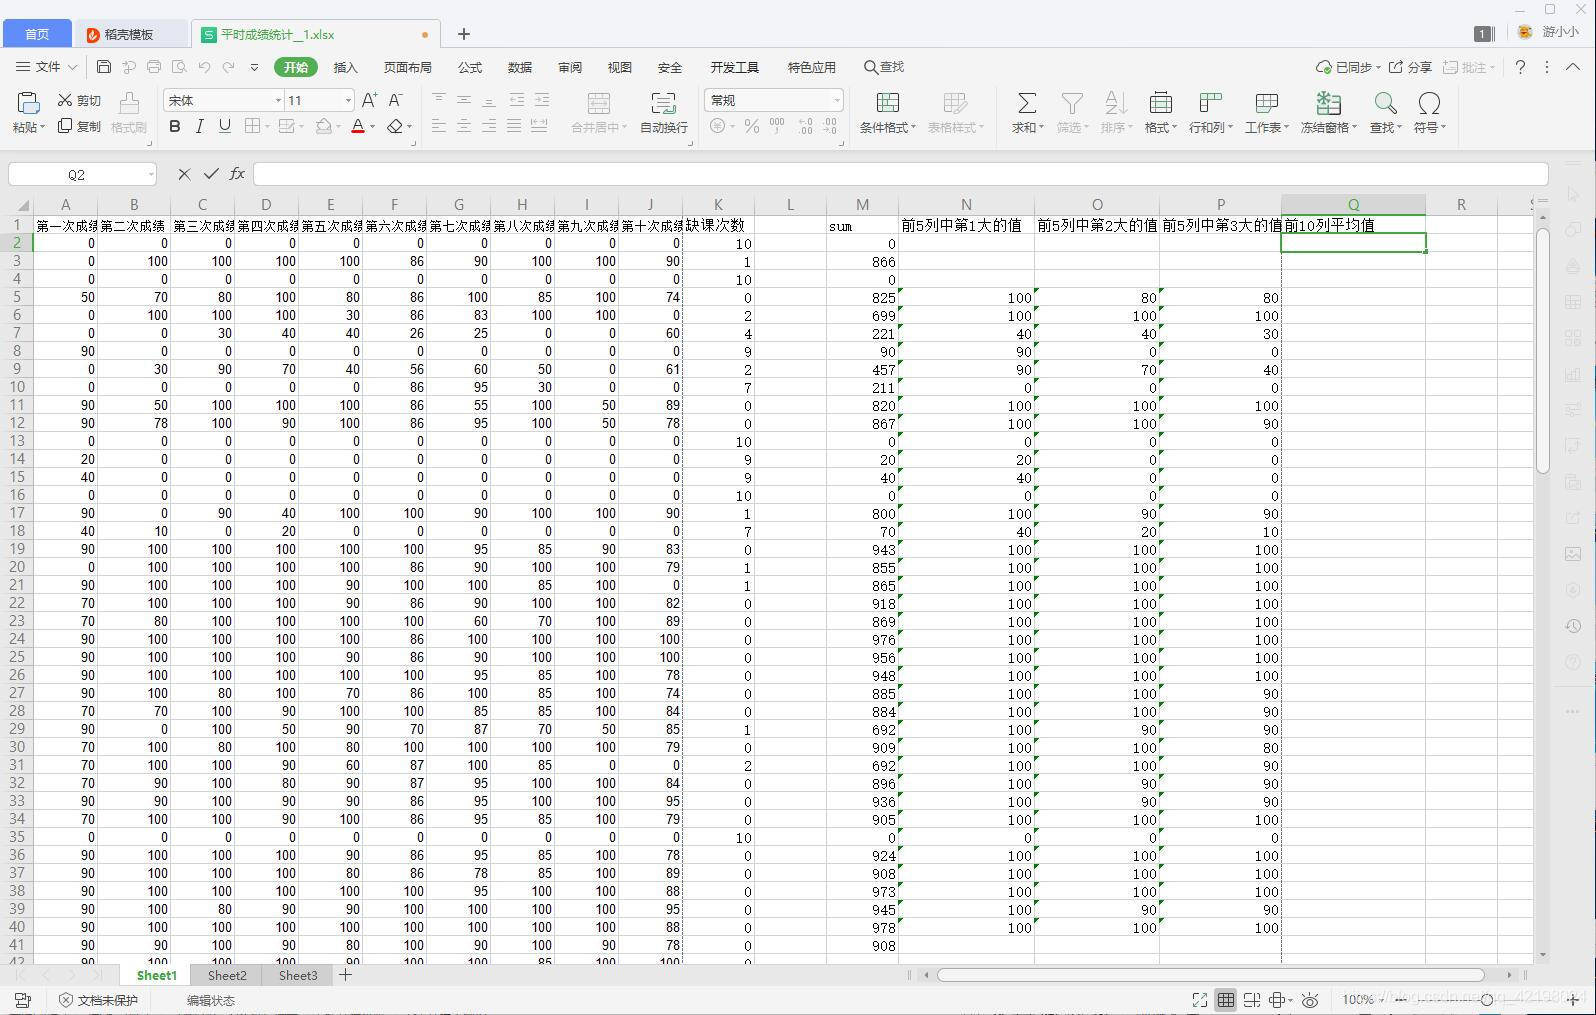Collapse the ribbon with the chevron

[1573, 67]
